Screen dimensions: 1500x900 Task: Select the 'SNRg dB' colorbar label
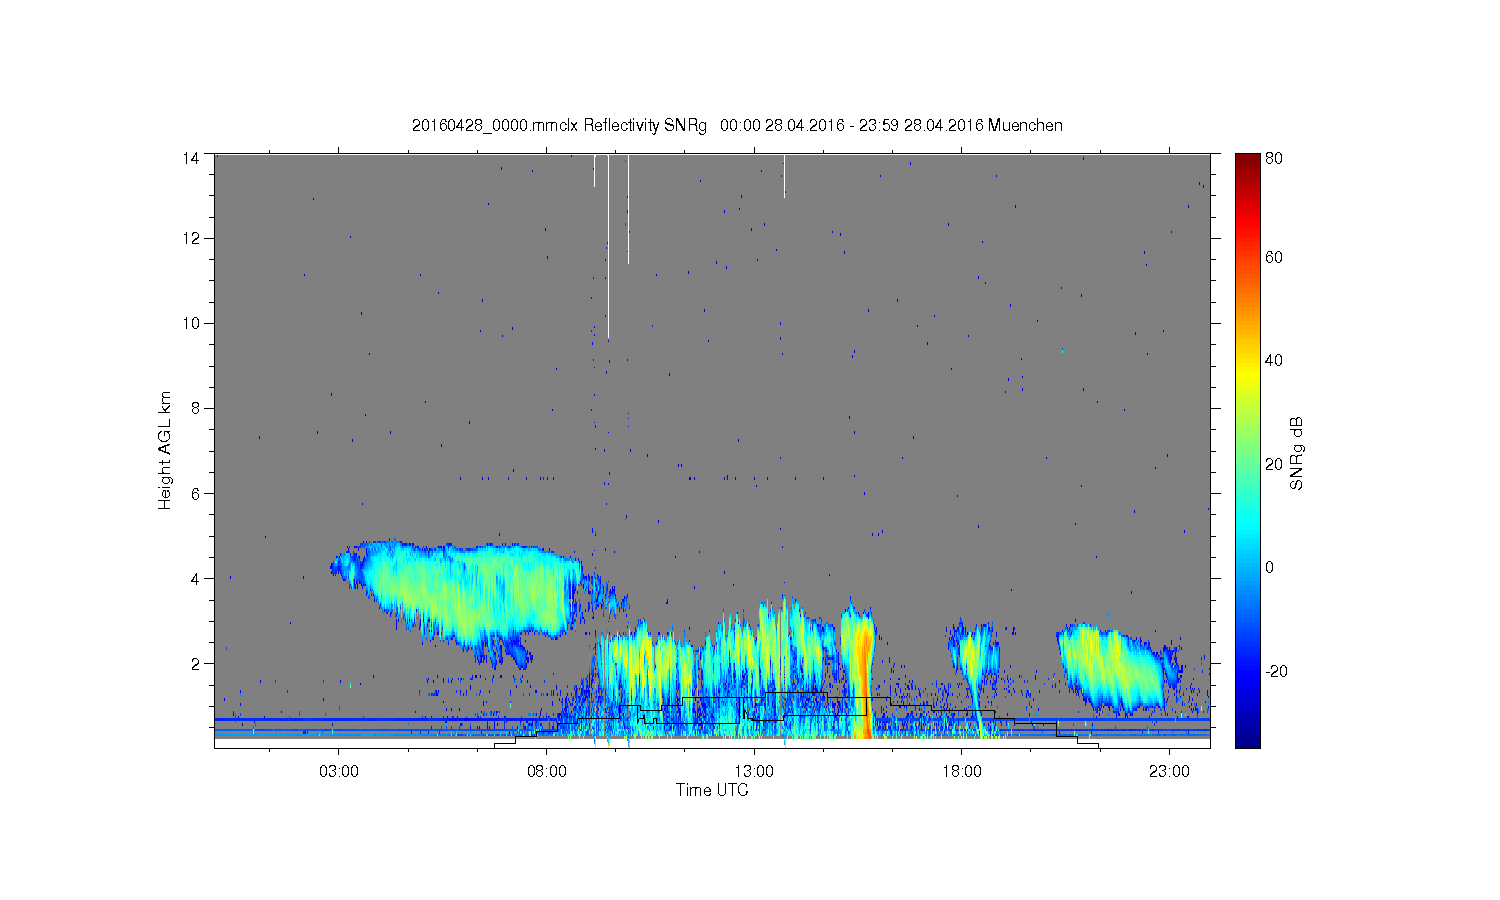pos(1297,453)
